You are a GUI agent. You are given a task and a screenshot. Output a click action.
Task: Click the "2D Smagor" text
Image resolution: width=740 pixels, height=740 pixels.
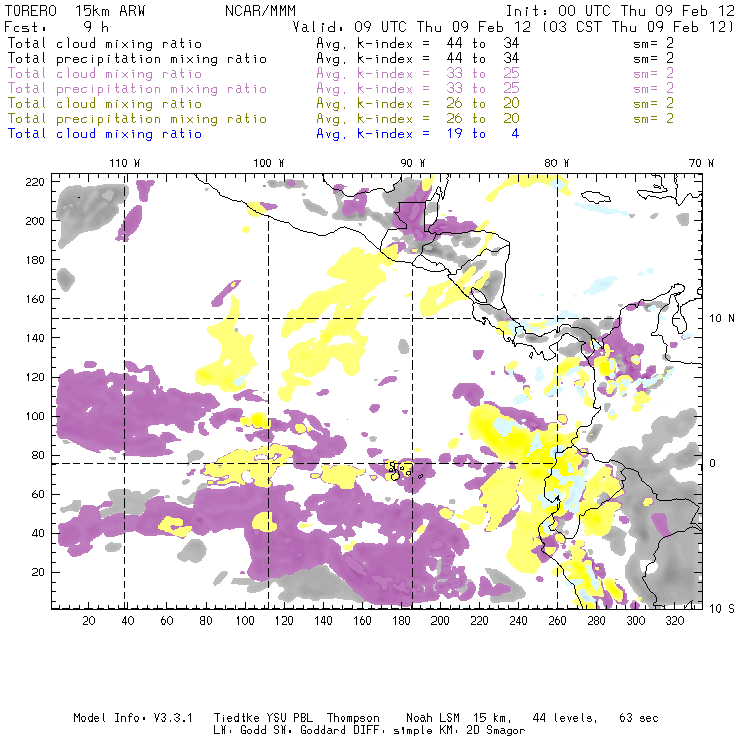496,731
